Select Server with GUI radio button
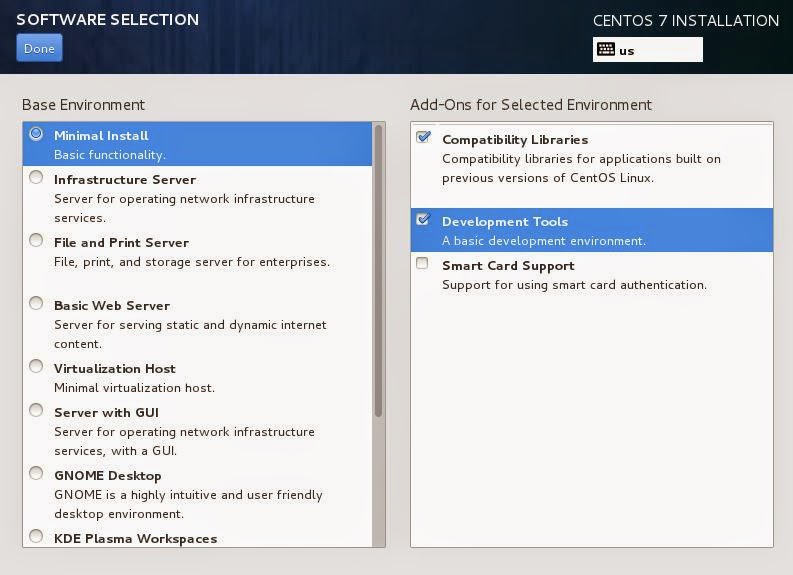 tap(36, 410)
